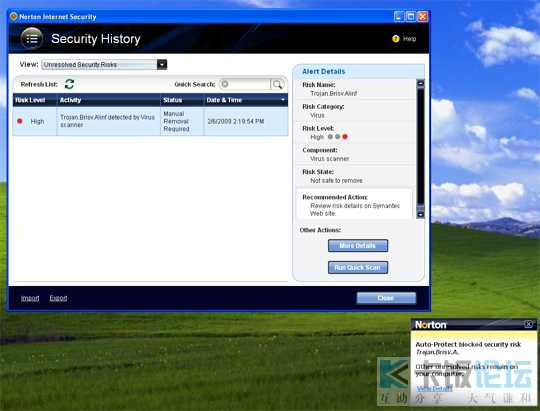Select the Trojan.Brisv.A!inf detected row
This screenshot has width=540, height=411.
coord(150,121)
